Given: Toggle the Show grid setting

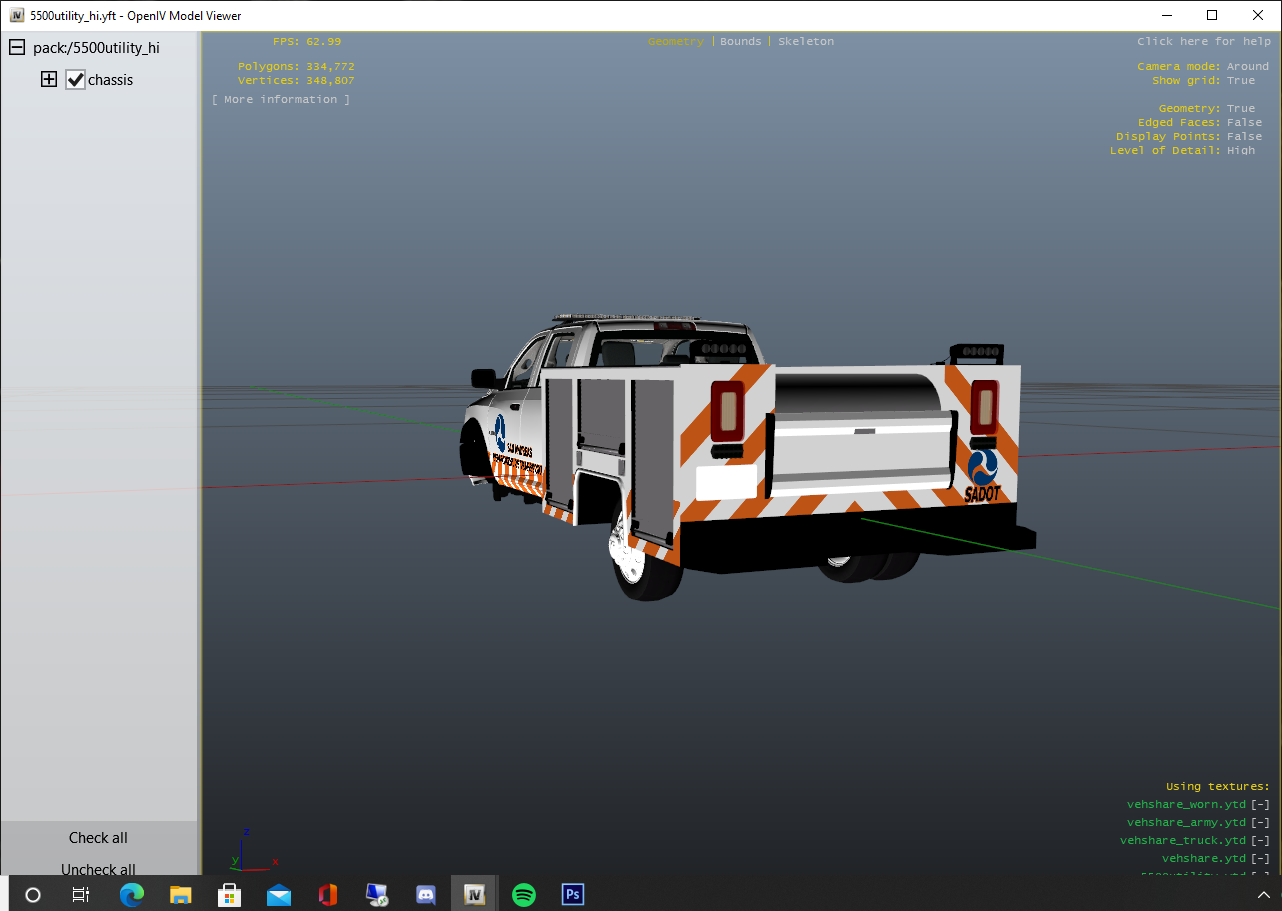Looking at the screenshot, I should (x=1240, y=80).
